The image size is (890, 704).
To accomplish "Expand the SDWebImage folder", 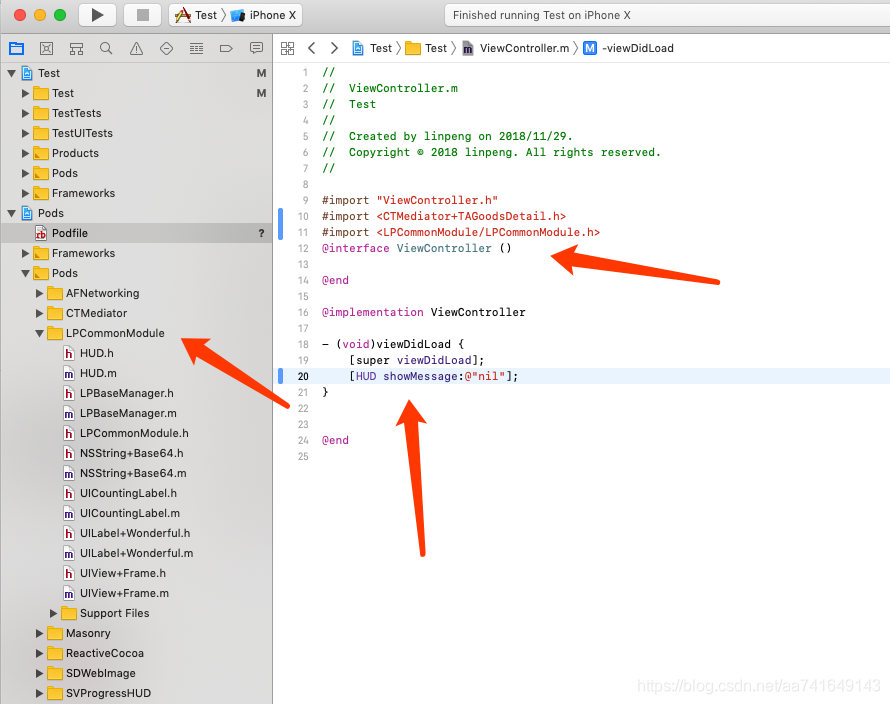I will coord(39,673).
